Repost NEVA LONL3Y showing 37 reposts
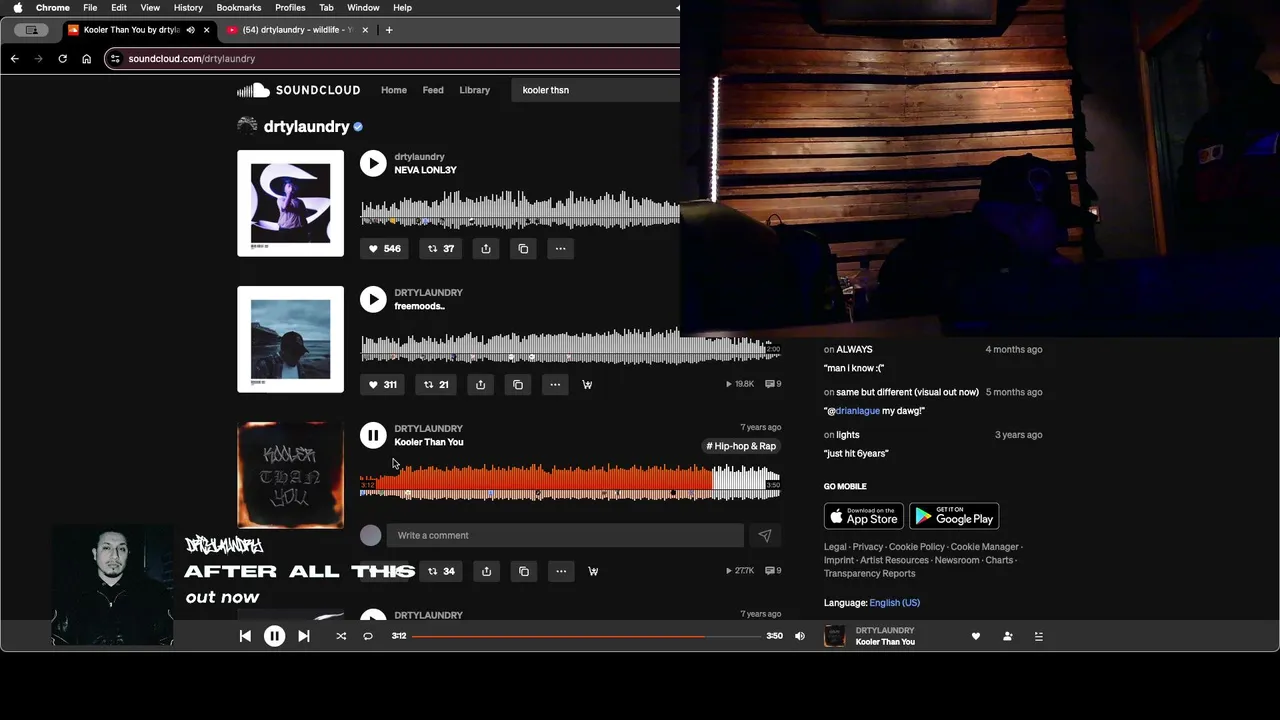This screenshot has height=720, width=1280. pyautogui.click(x=441, y=249)
